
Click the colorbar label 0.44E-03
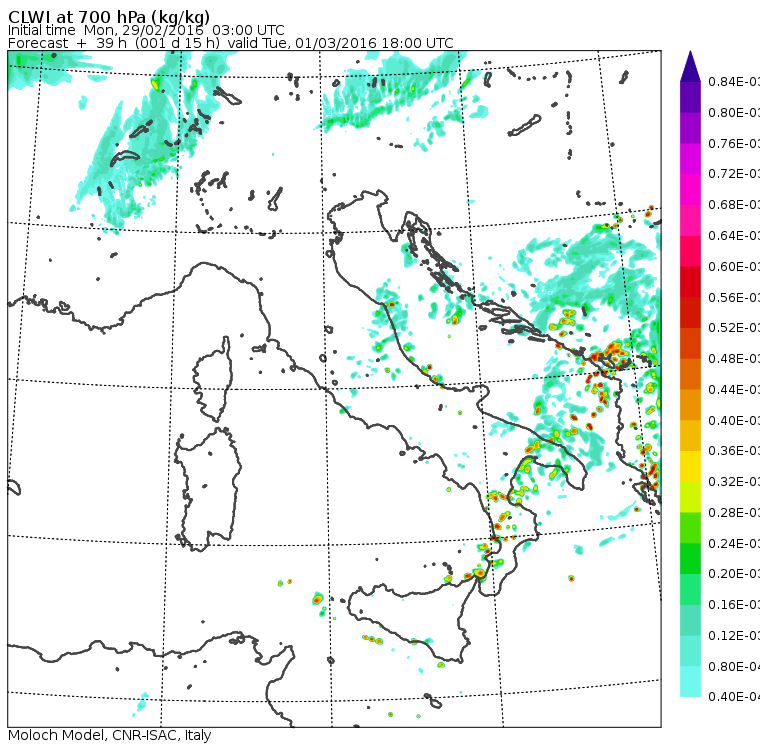734,390
